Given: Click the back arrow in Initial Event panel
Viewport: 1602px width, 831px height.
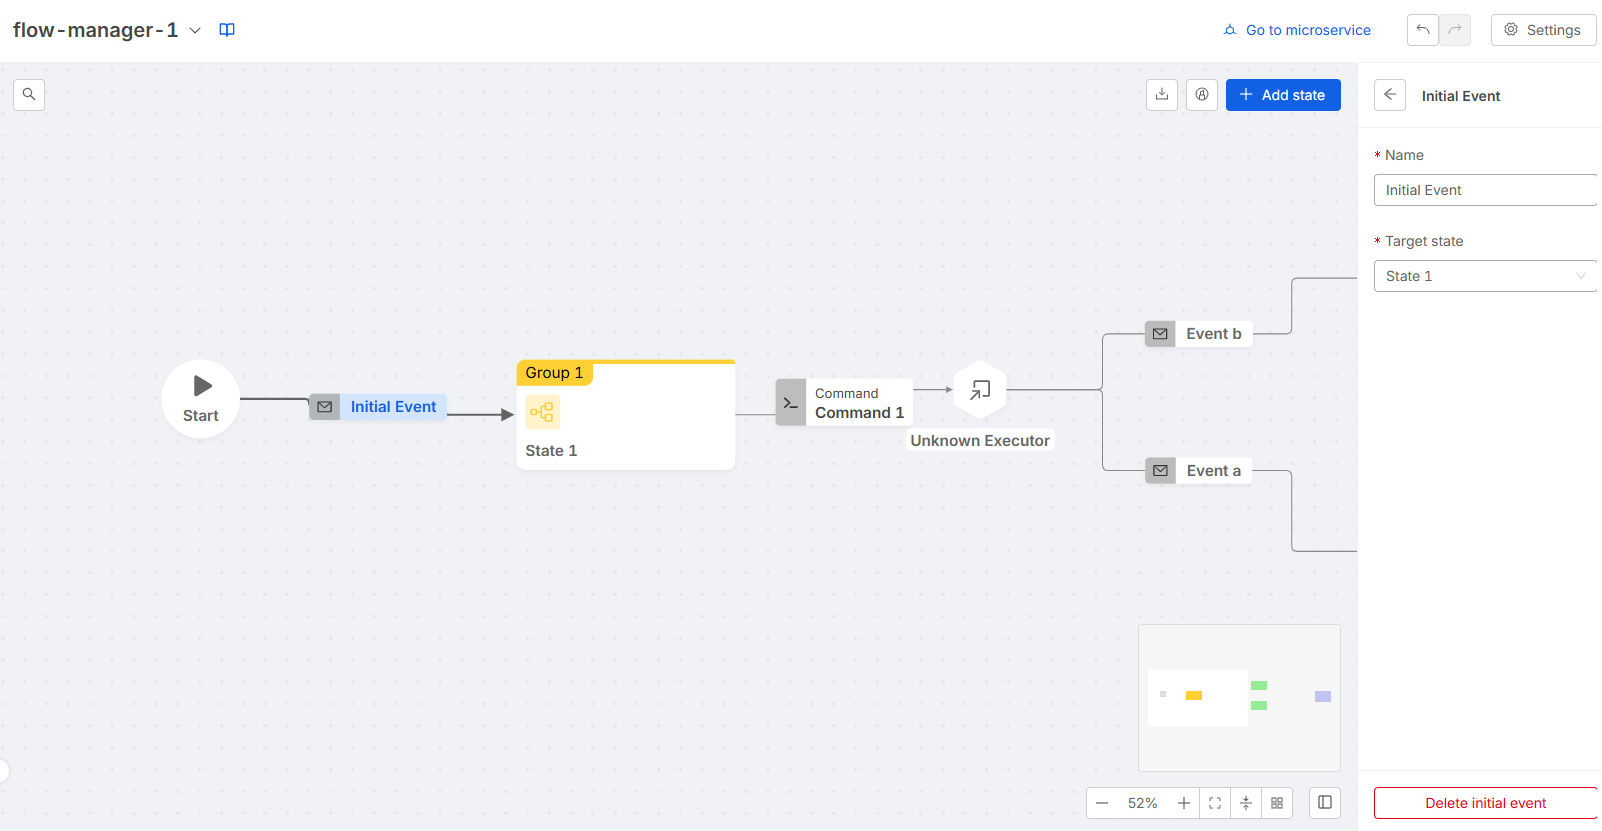Looking at the screenshot, I should (1390, 95).
